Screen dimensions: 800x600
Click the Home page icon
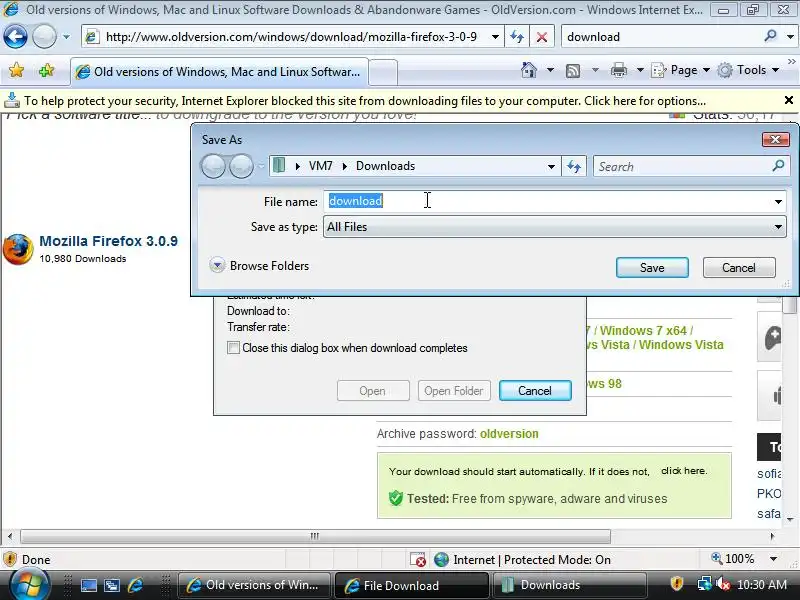[x=529, y=70]
